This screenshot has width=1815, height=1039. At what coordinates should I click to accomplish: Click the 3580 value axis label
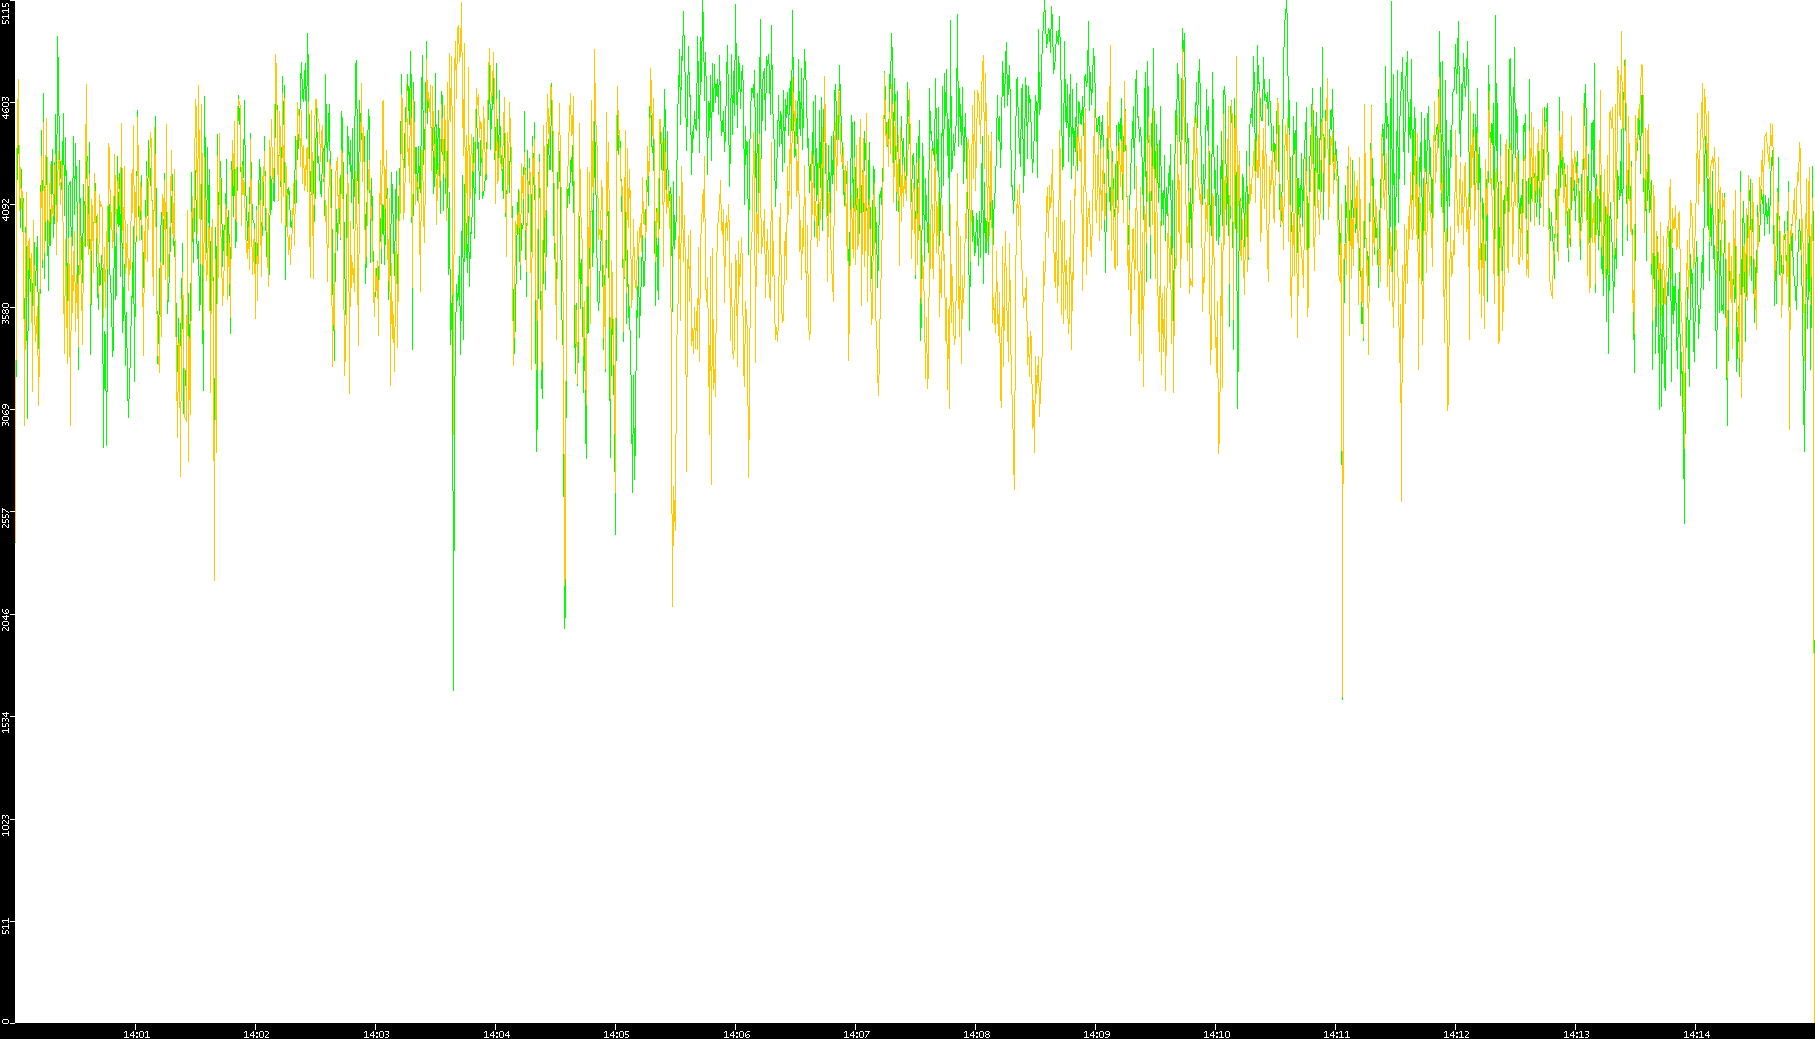click(x=7, y=312)
